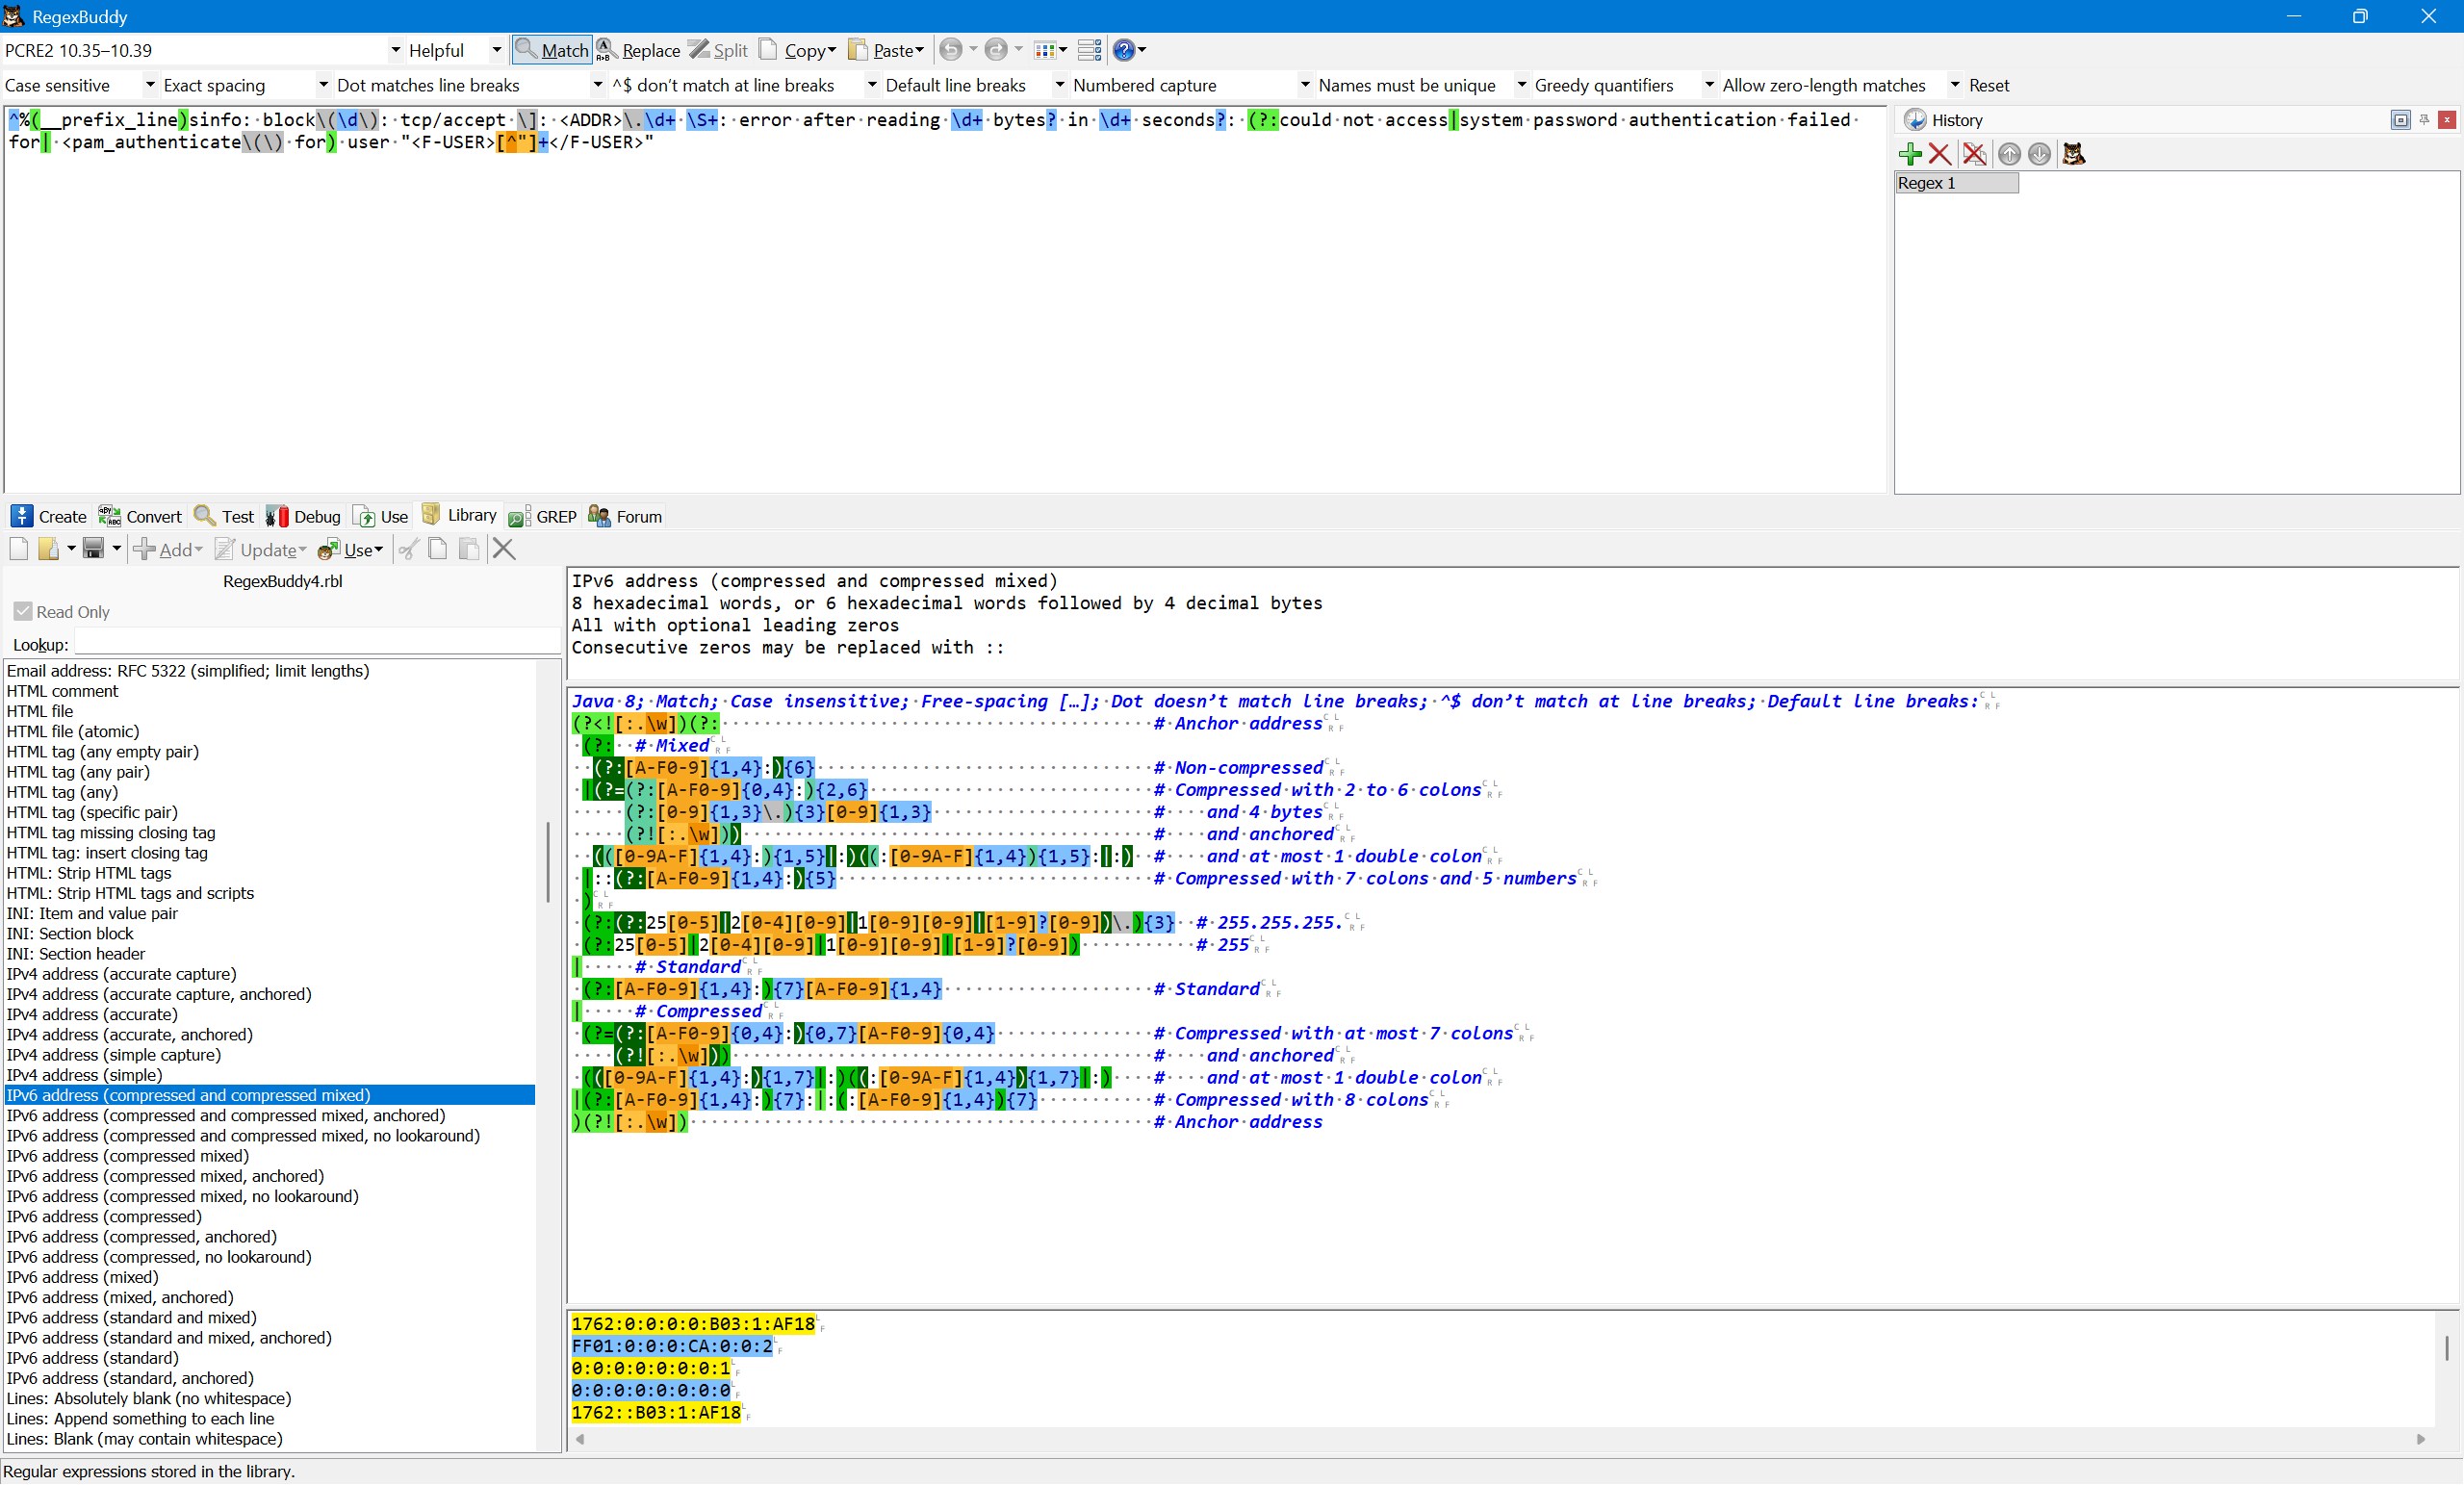2464x1485 pixels.
Task: Switch to Replace mode
Action: [x=639, y=50]
